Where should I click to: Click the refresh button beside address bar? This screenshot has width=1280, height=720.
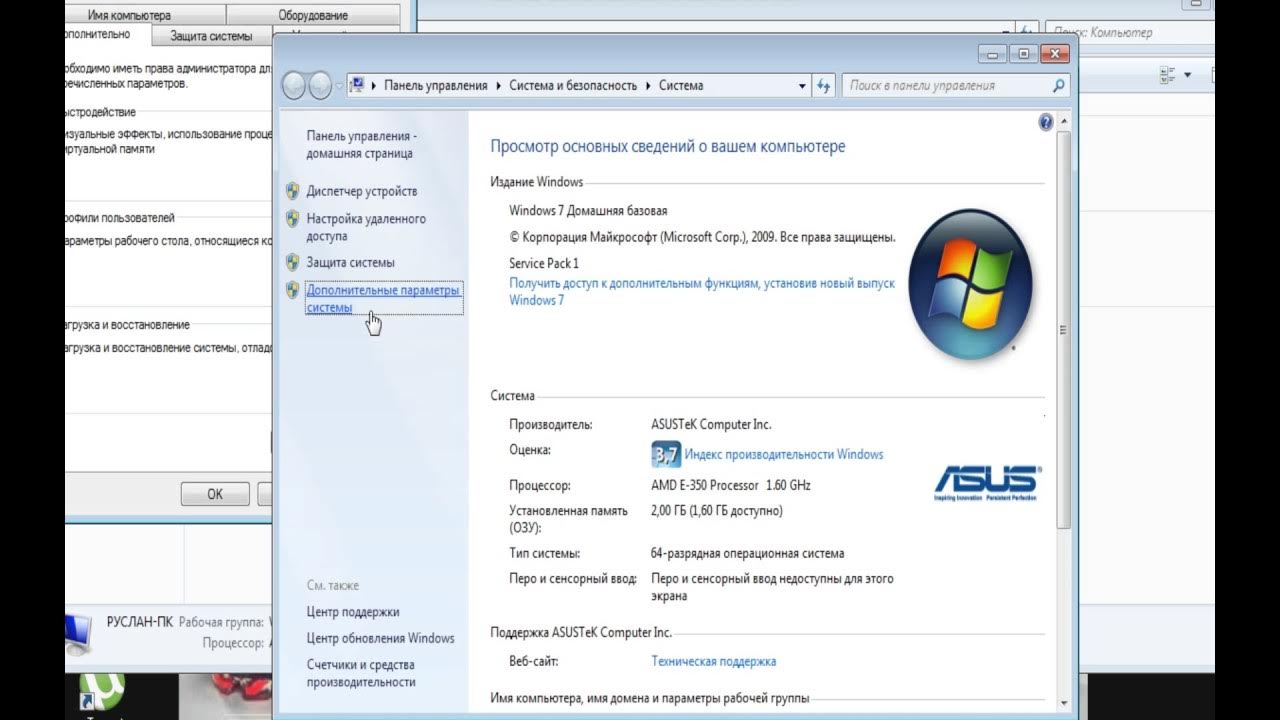(824, 86)
